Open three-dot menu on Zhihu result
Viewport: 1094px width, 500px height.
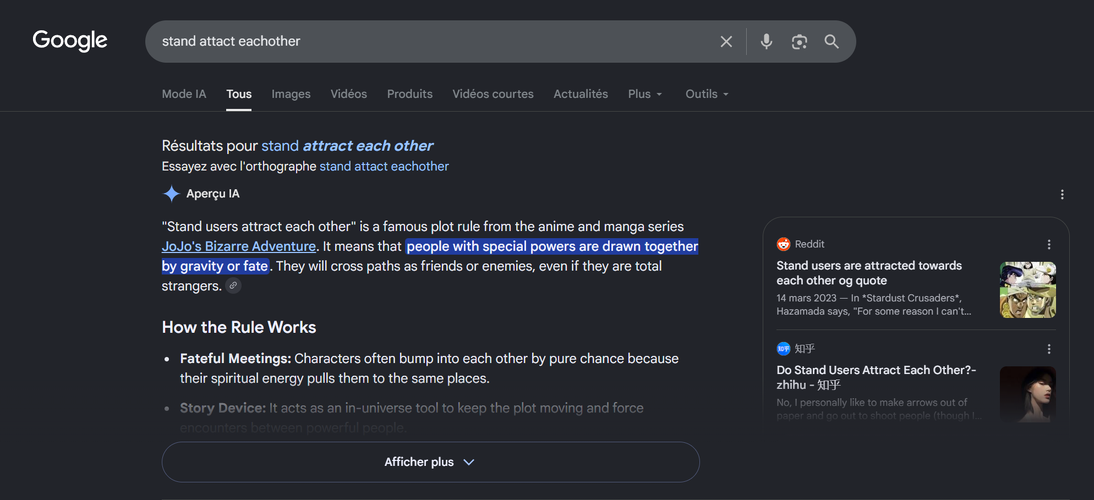point(1049,349)
